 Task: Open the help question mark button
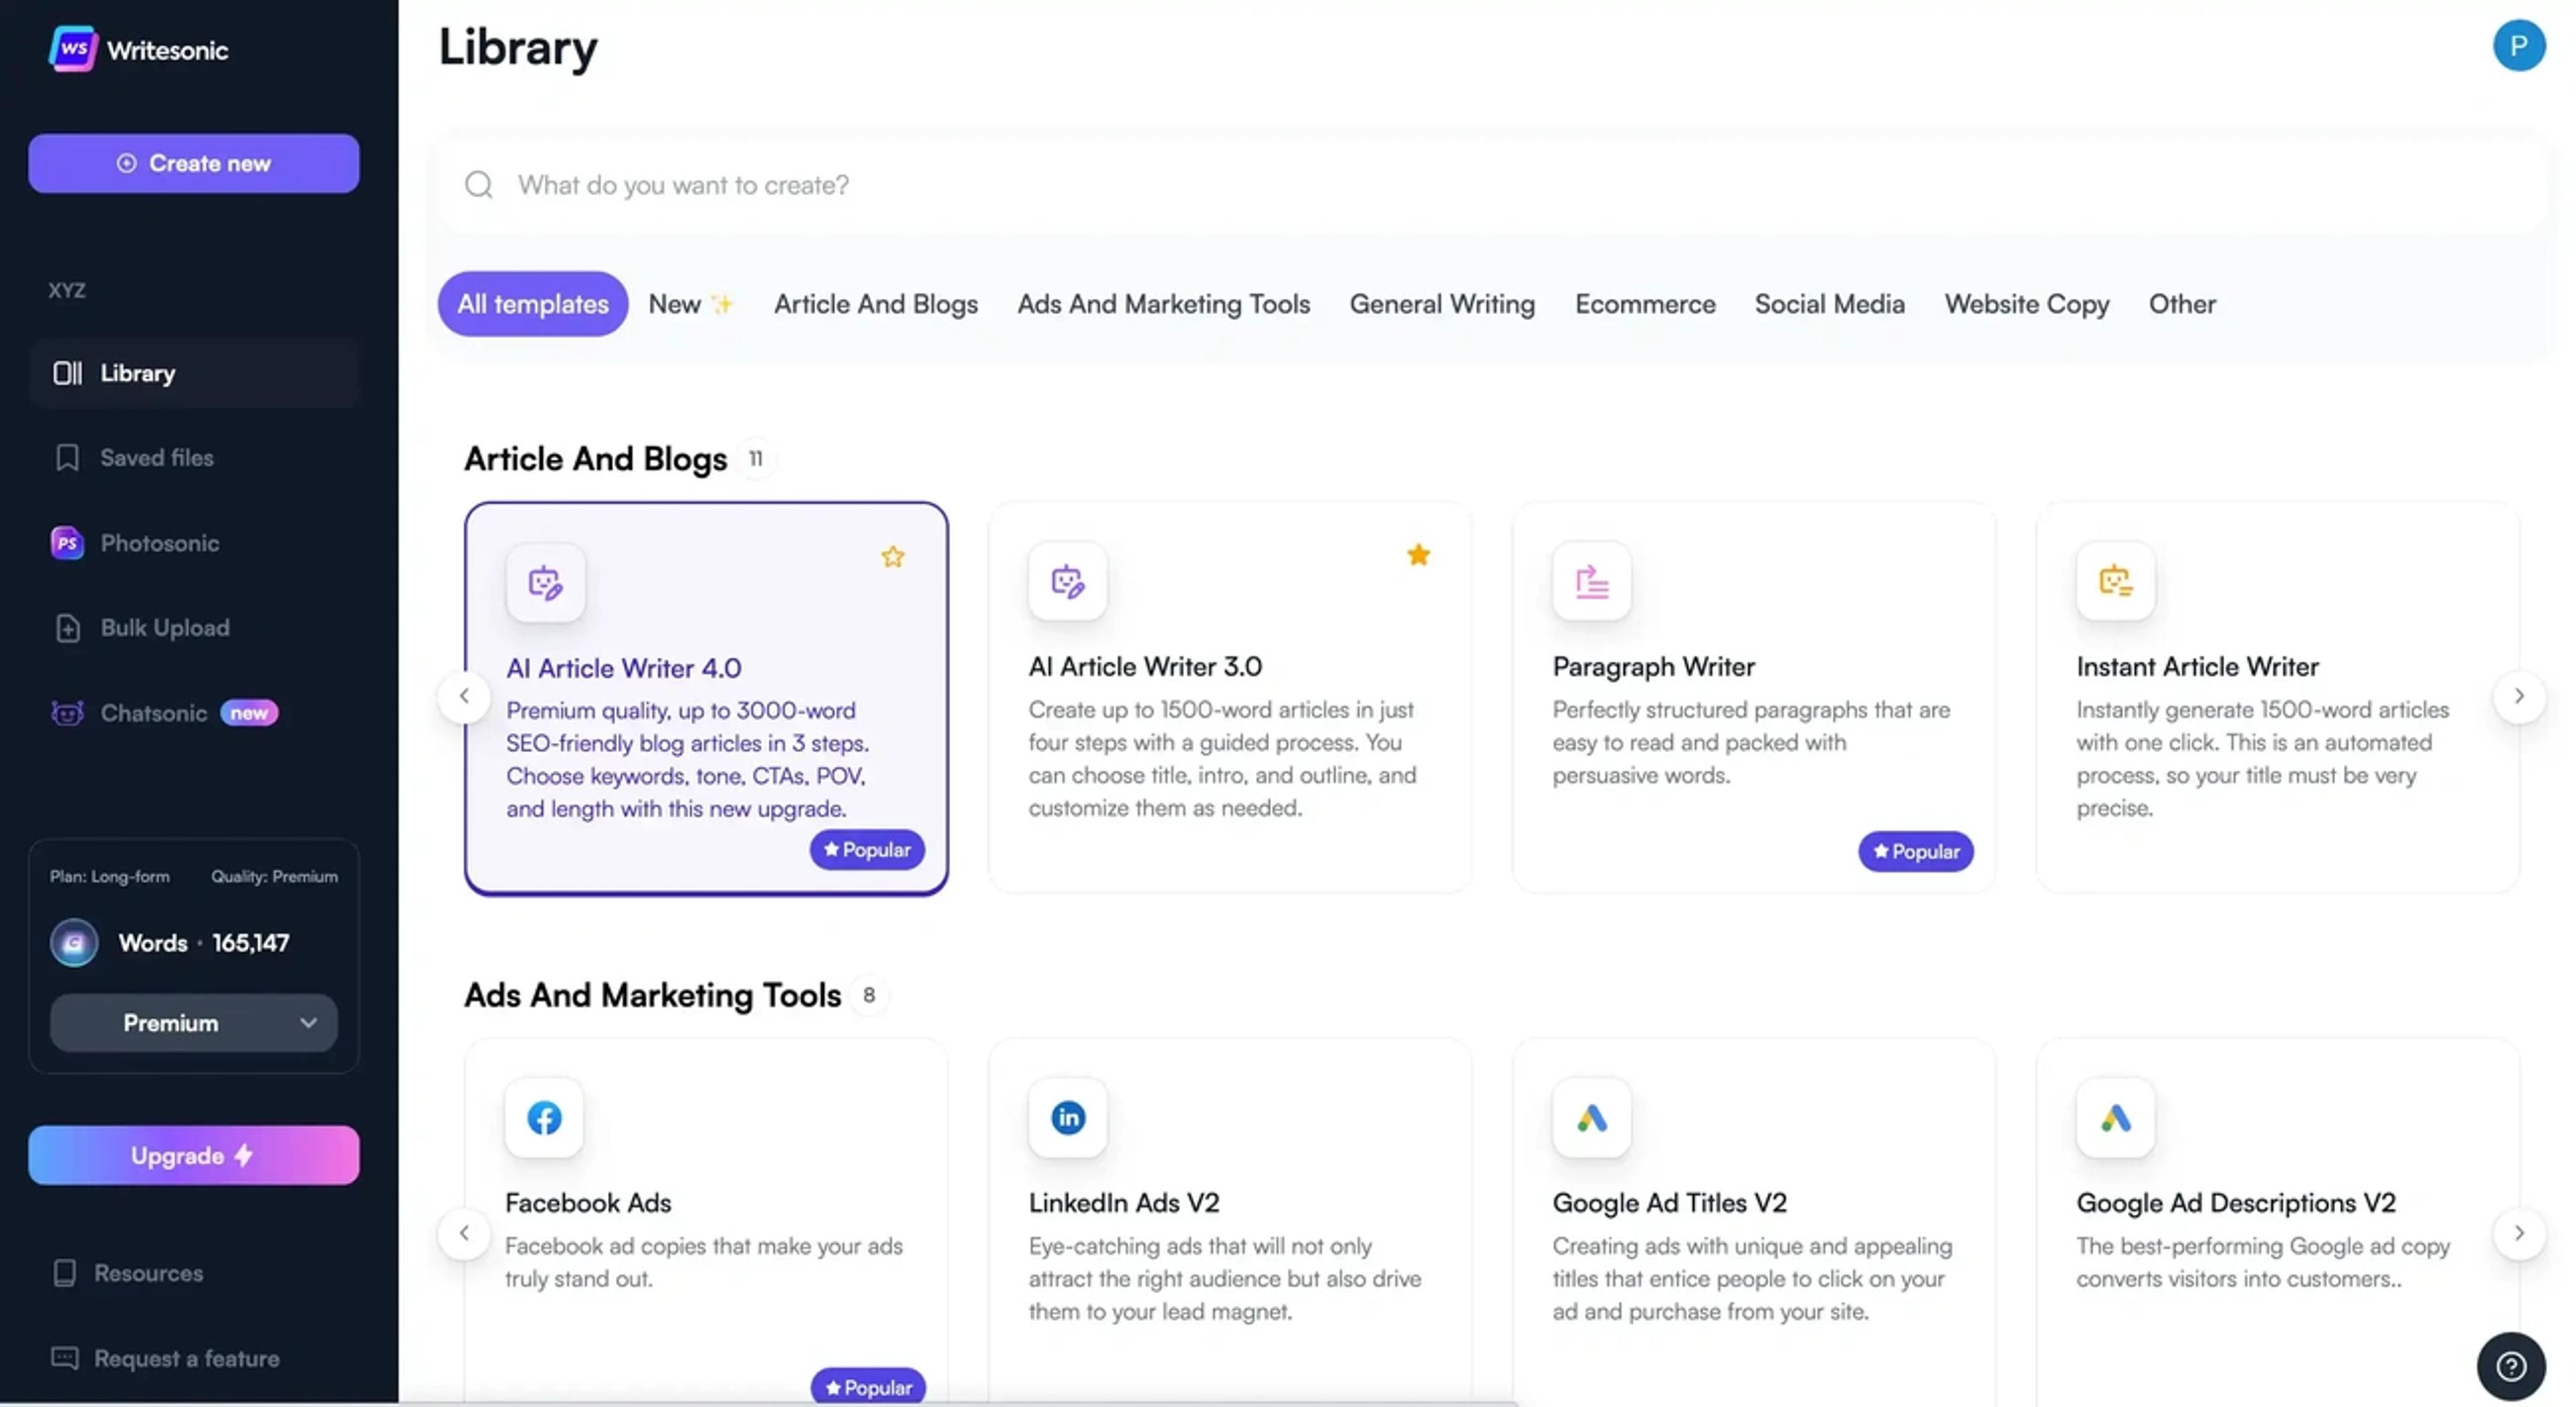click(2510, 1366)
